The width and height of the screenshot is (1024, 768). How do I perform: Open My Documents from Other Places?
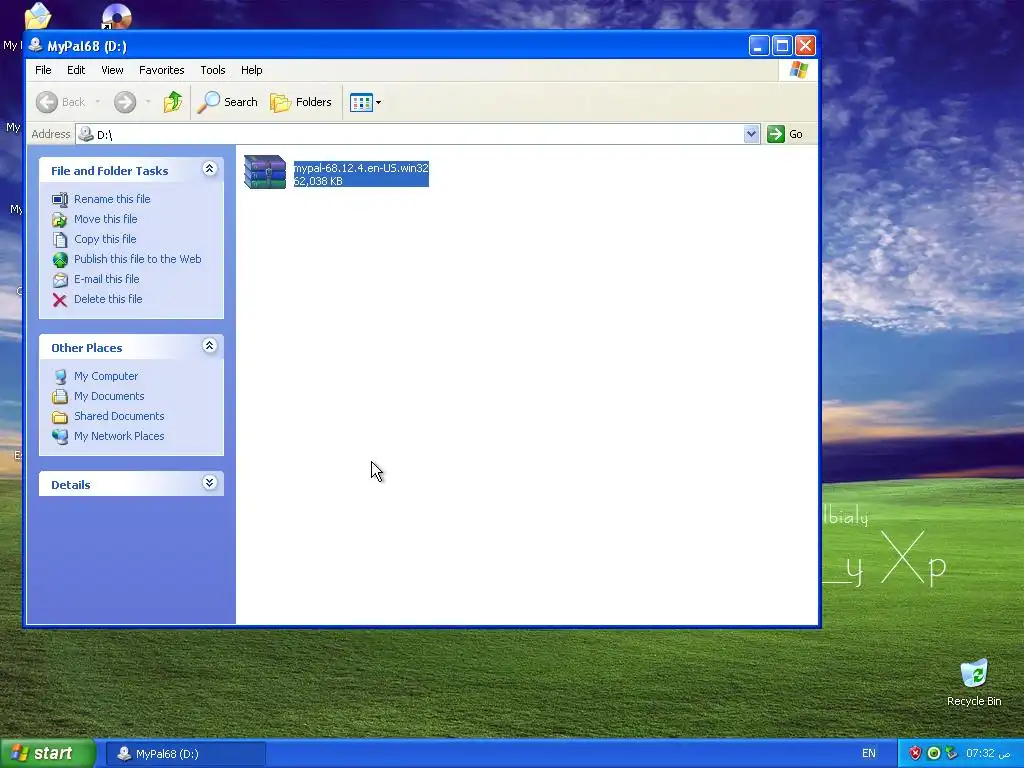(x=109, y=396)
